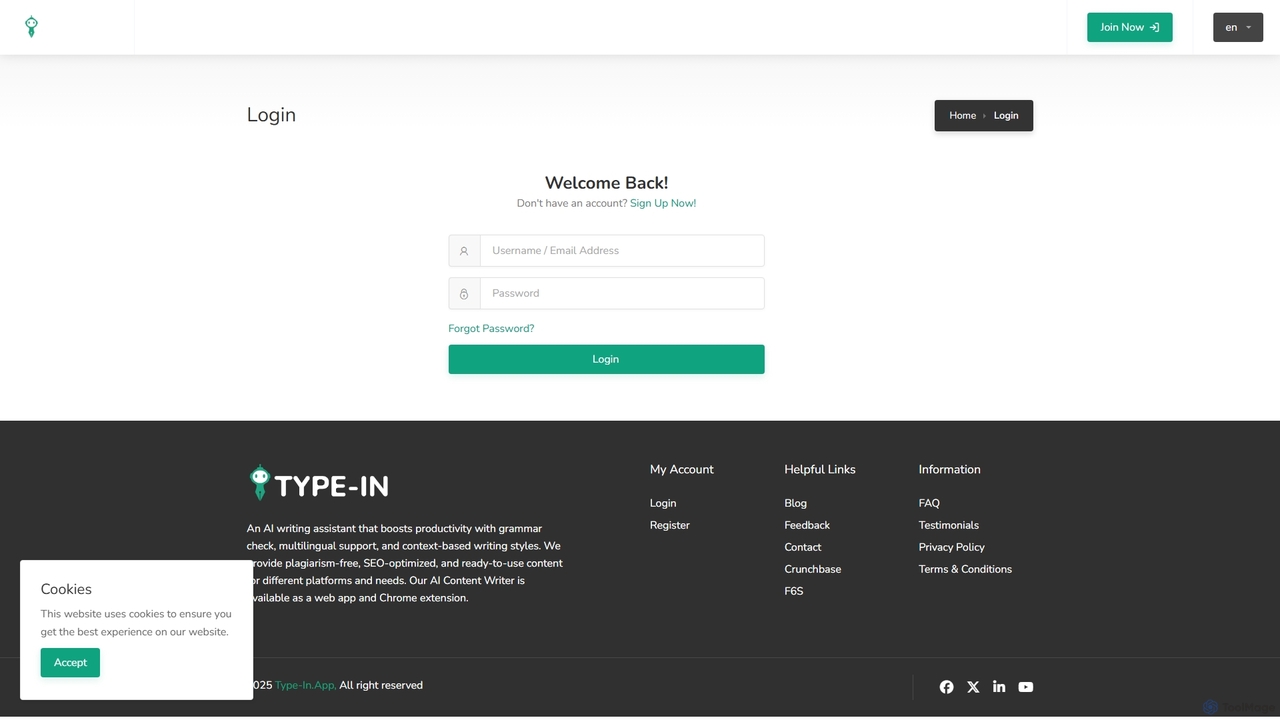This screenshot has width=1280, height=720.
Task: Click the Welcome Back! heading
Action: [x=606, y=182]
